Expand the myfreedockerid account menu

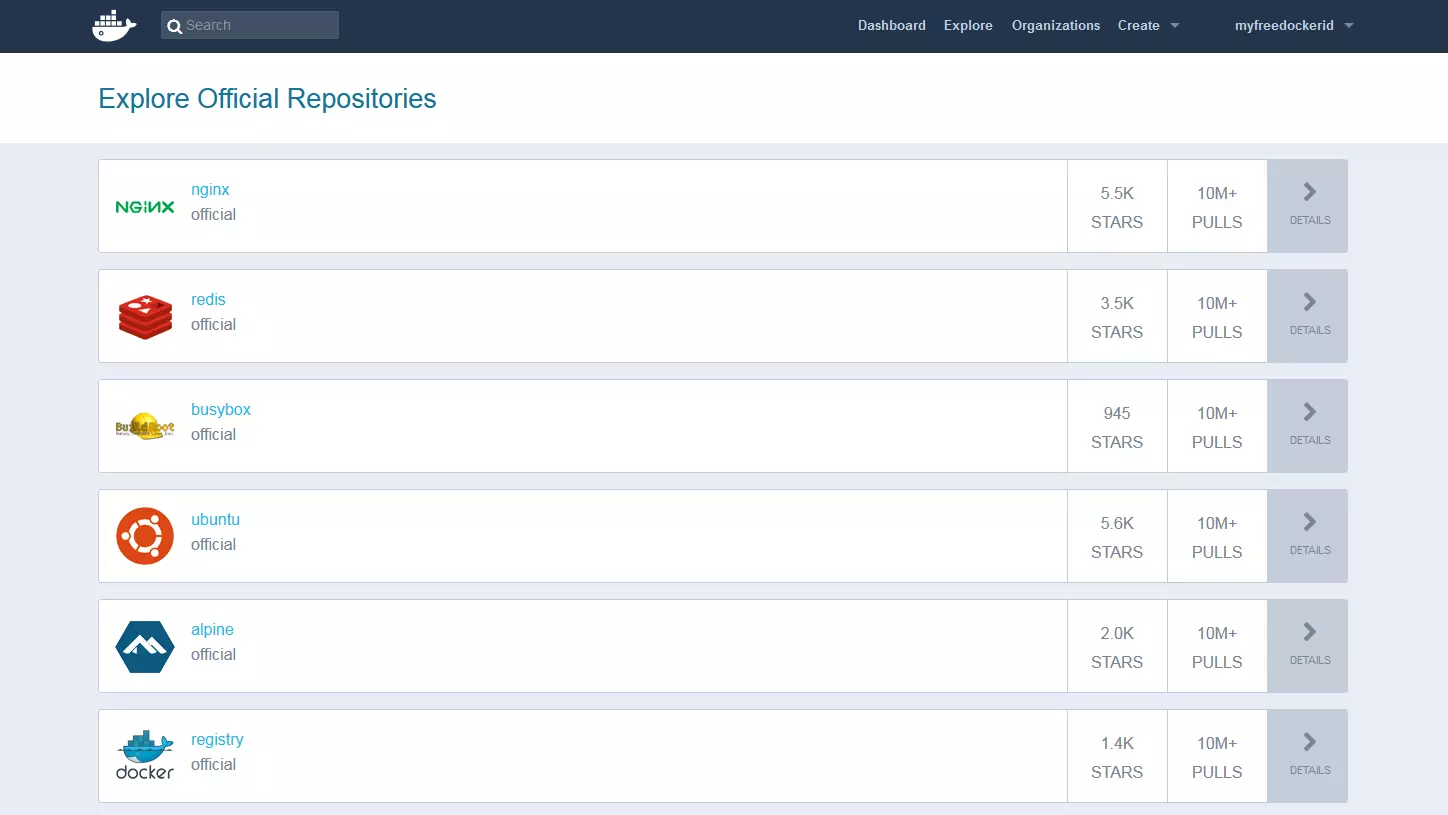(x=1293, y=25)
